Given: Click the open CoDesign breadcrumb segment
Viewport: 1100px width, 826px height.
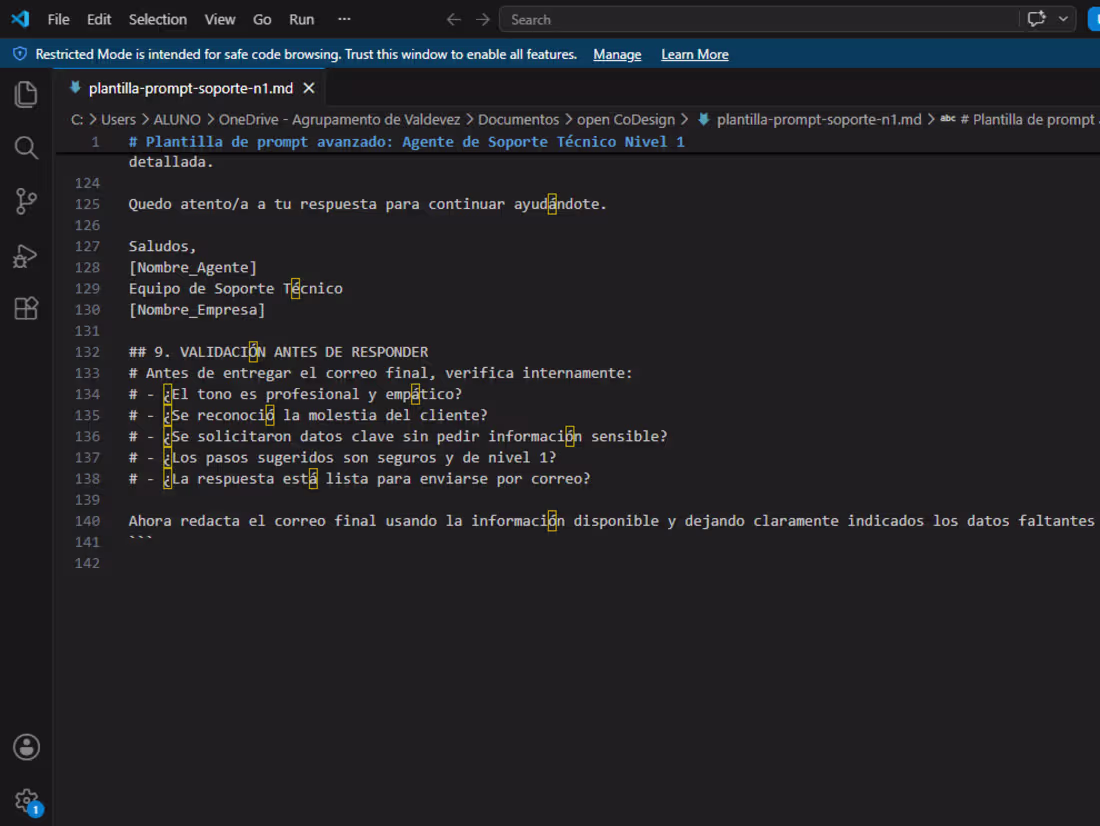Looking at the screenshot, I should pyautogui.click(x=626, y=119).
